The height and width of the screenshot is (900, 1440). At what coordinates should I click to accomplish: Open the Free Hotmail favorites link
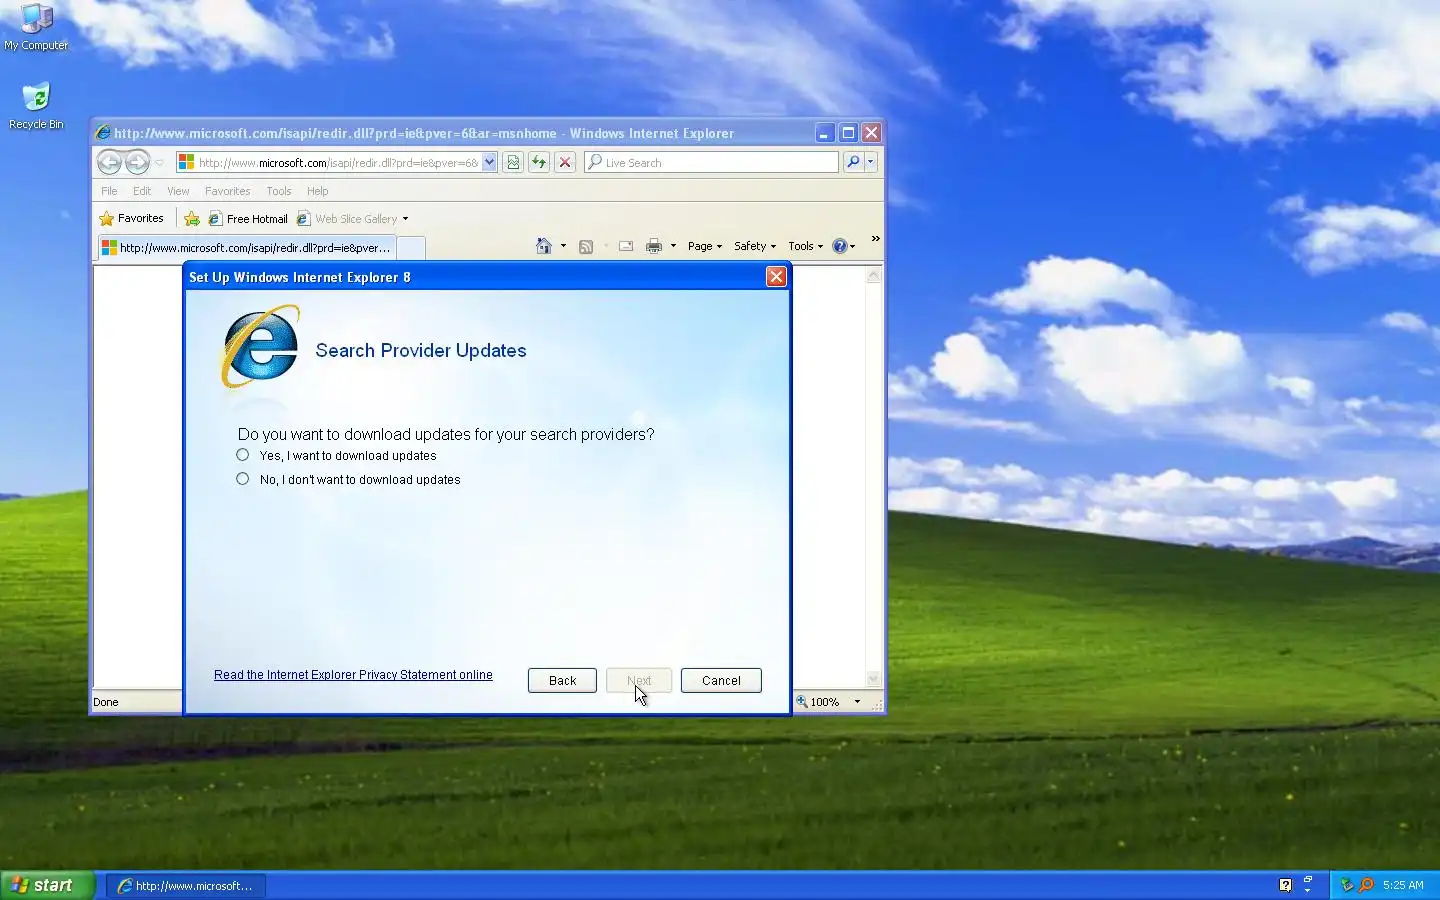248,218
